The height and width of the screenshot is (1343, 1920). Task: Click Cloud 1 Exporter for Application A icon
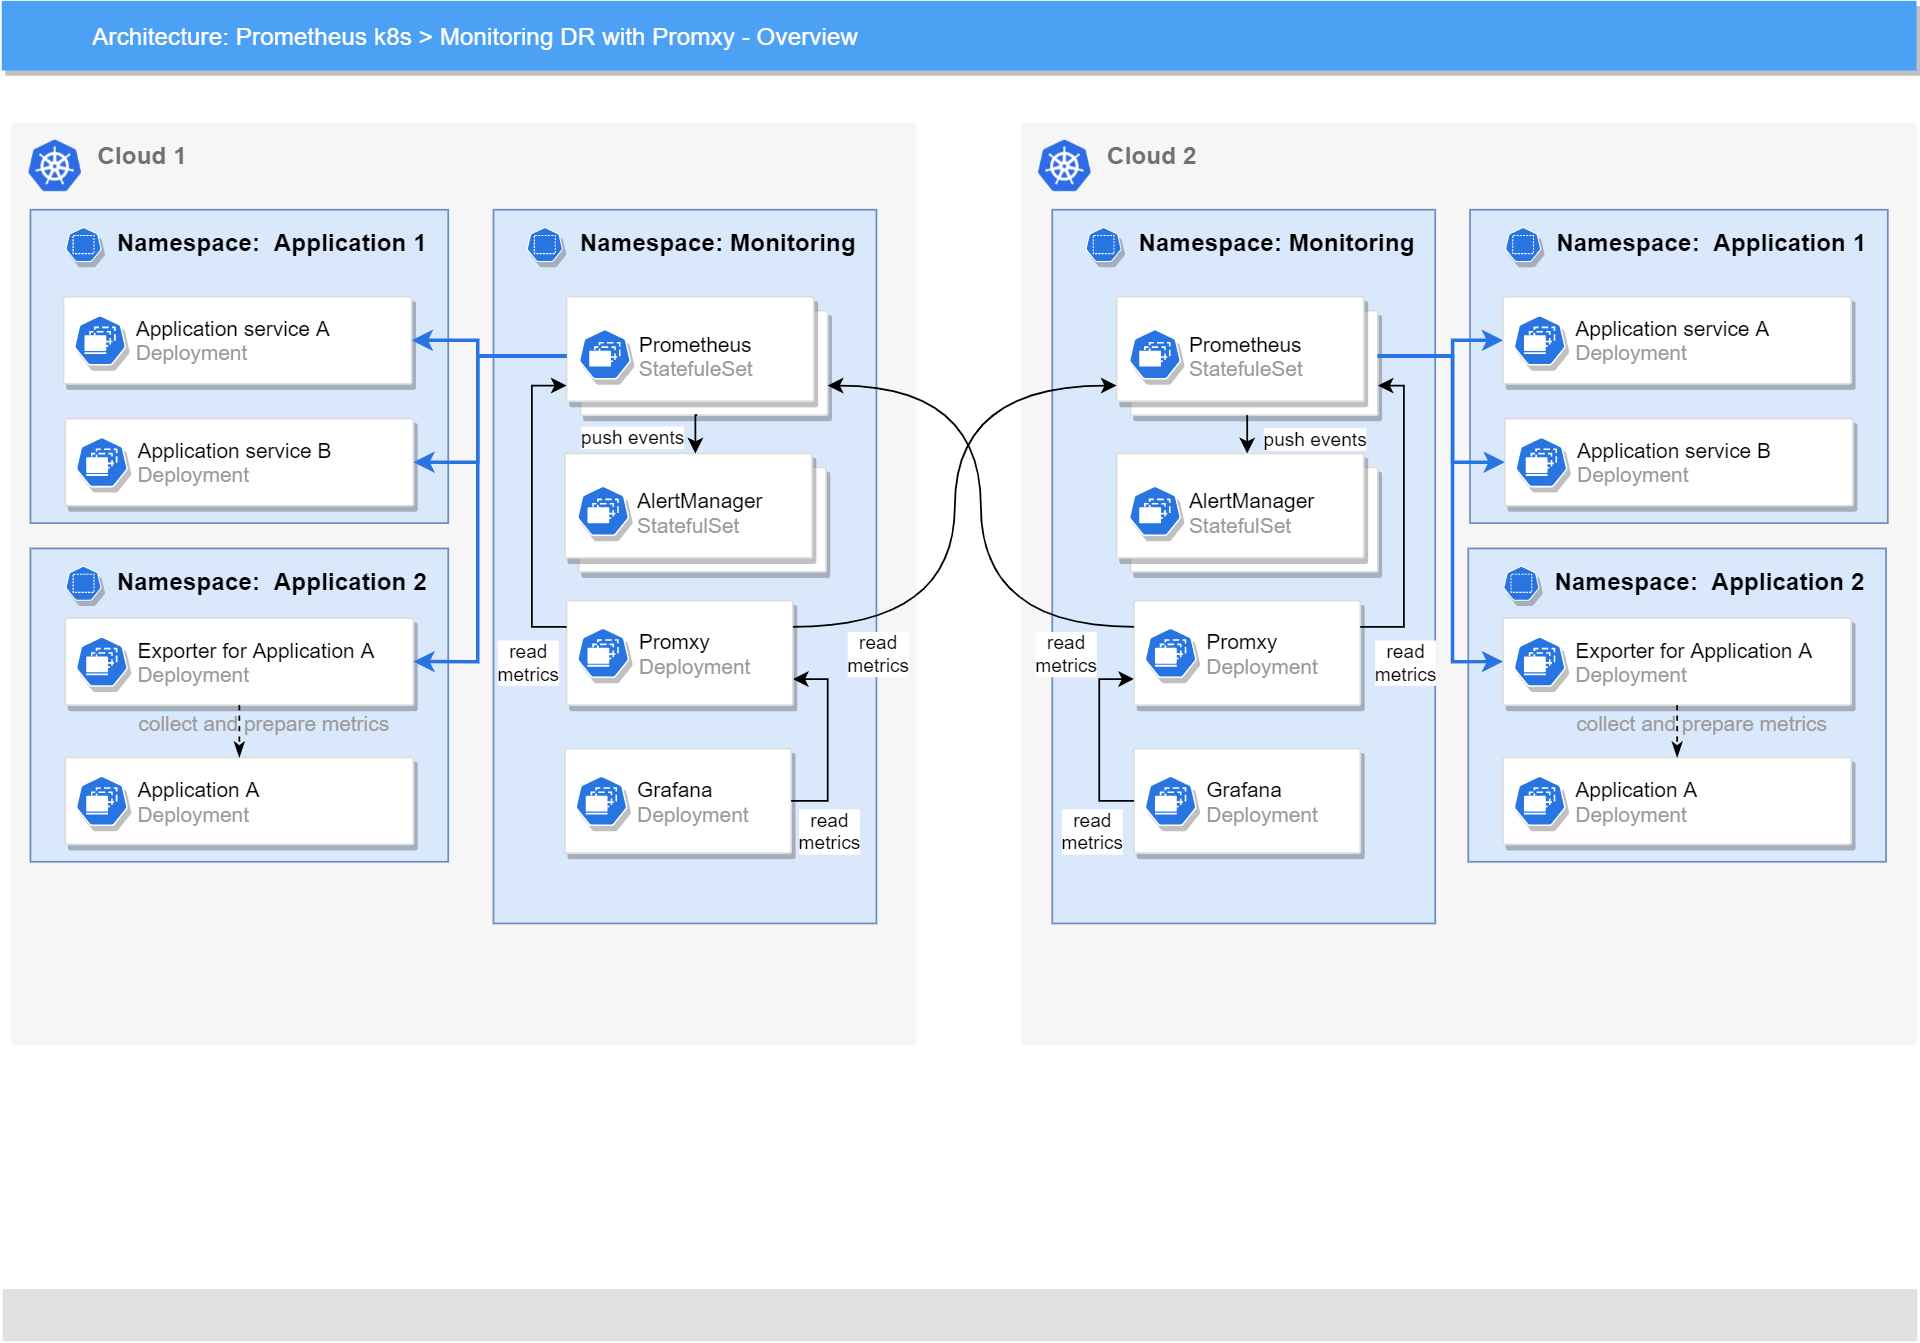pos(102,664)
